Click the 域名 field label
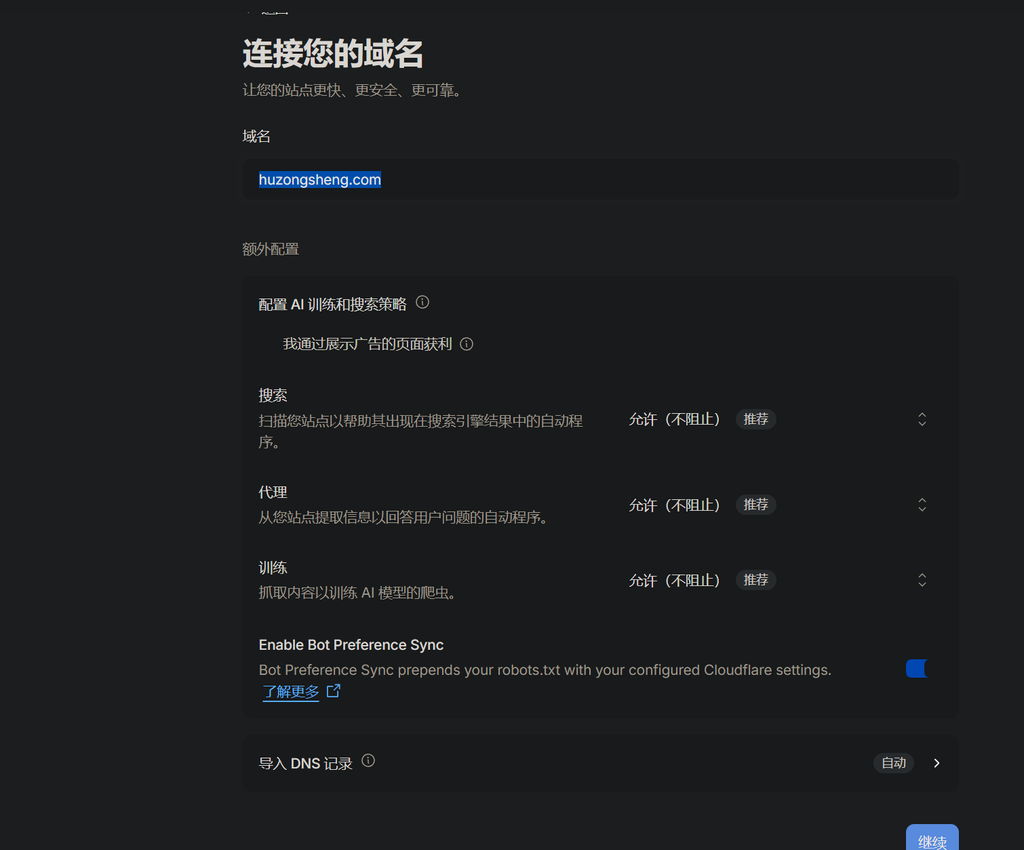This screenshot has width=1024, height=850. (256, 136)
